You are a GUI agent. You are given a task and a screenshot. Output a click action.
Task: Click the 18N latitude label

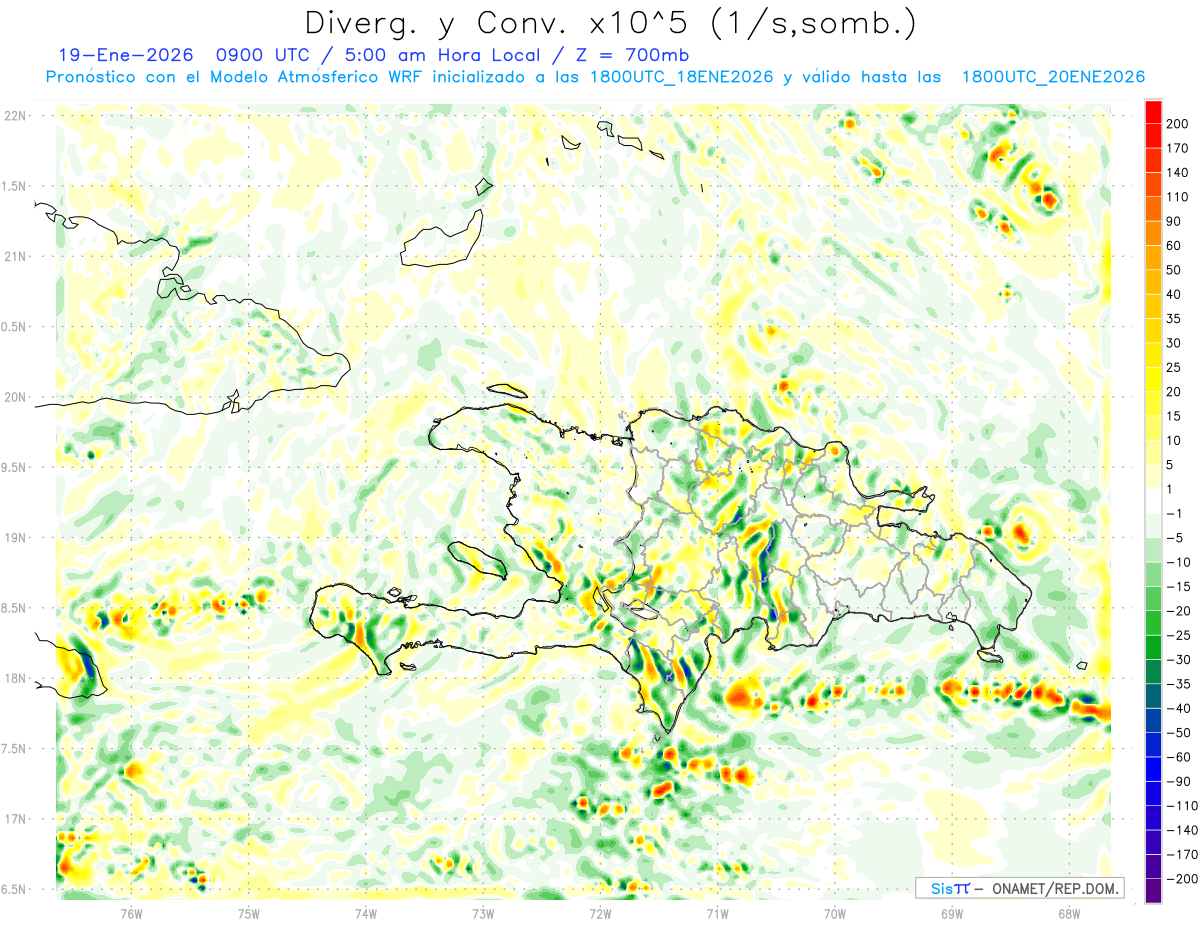point(13,678)
